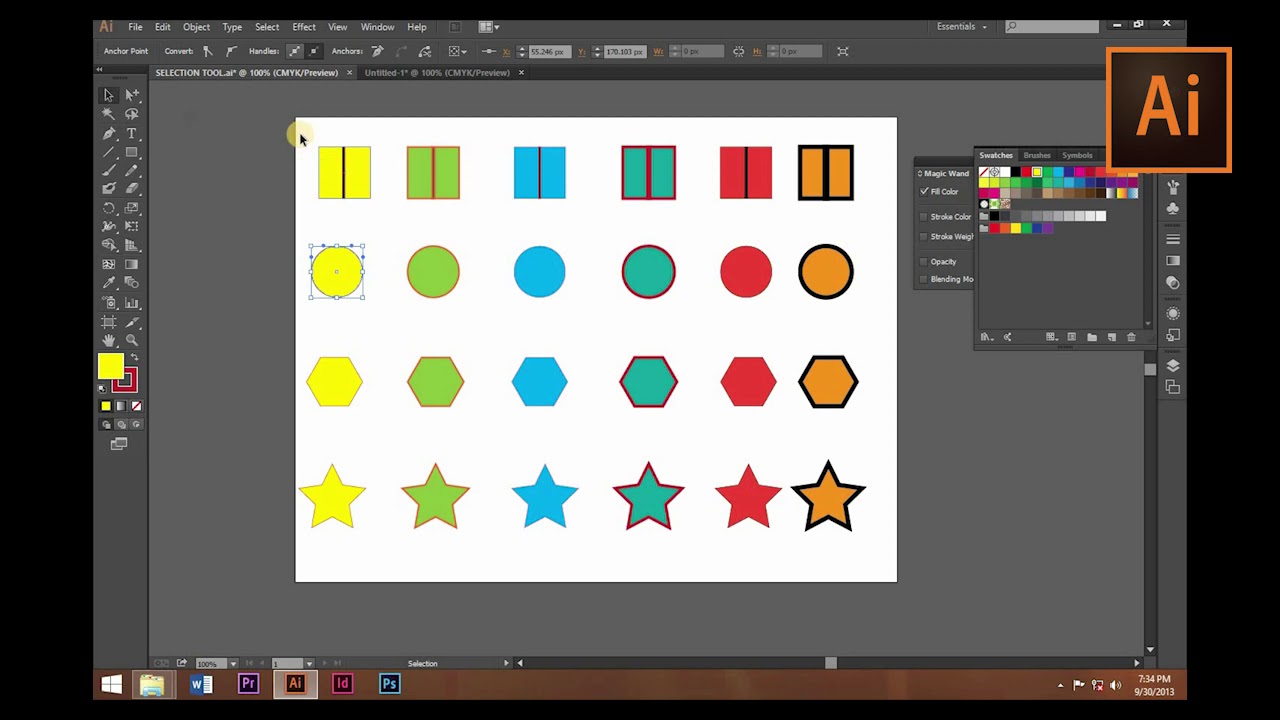Screen dimensions: 1280x720
Task: Click the Y coordinate value field
Action: (x=625, y=51)
